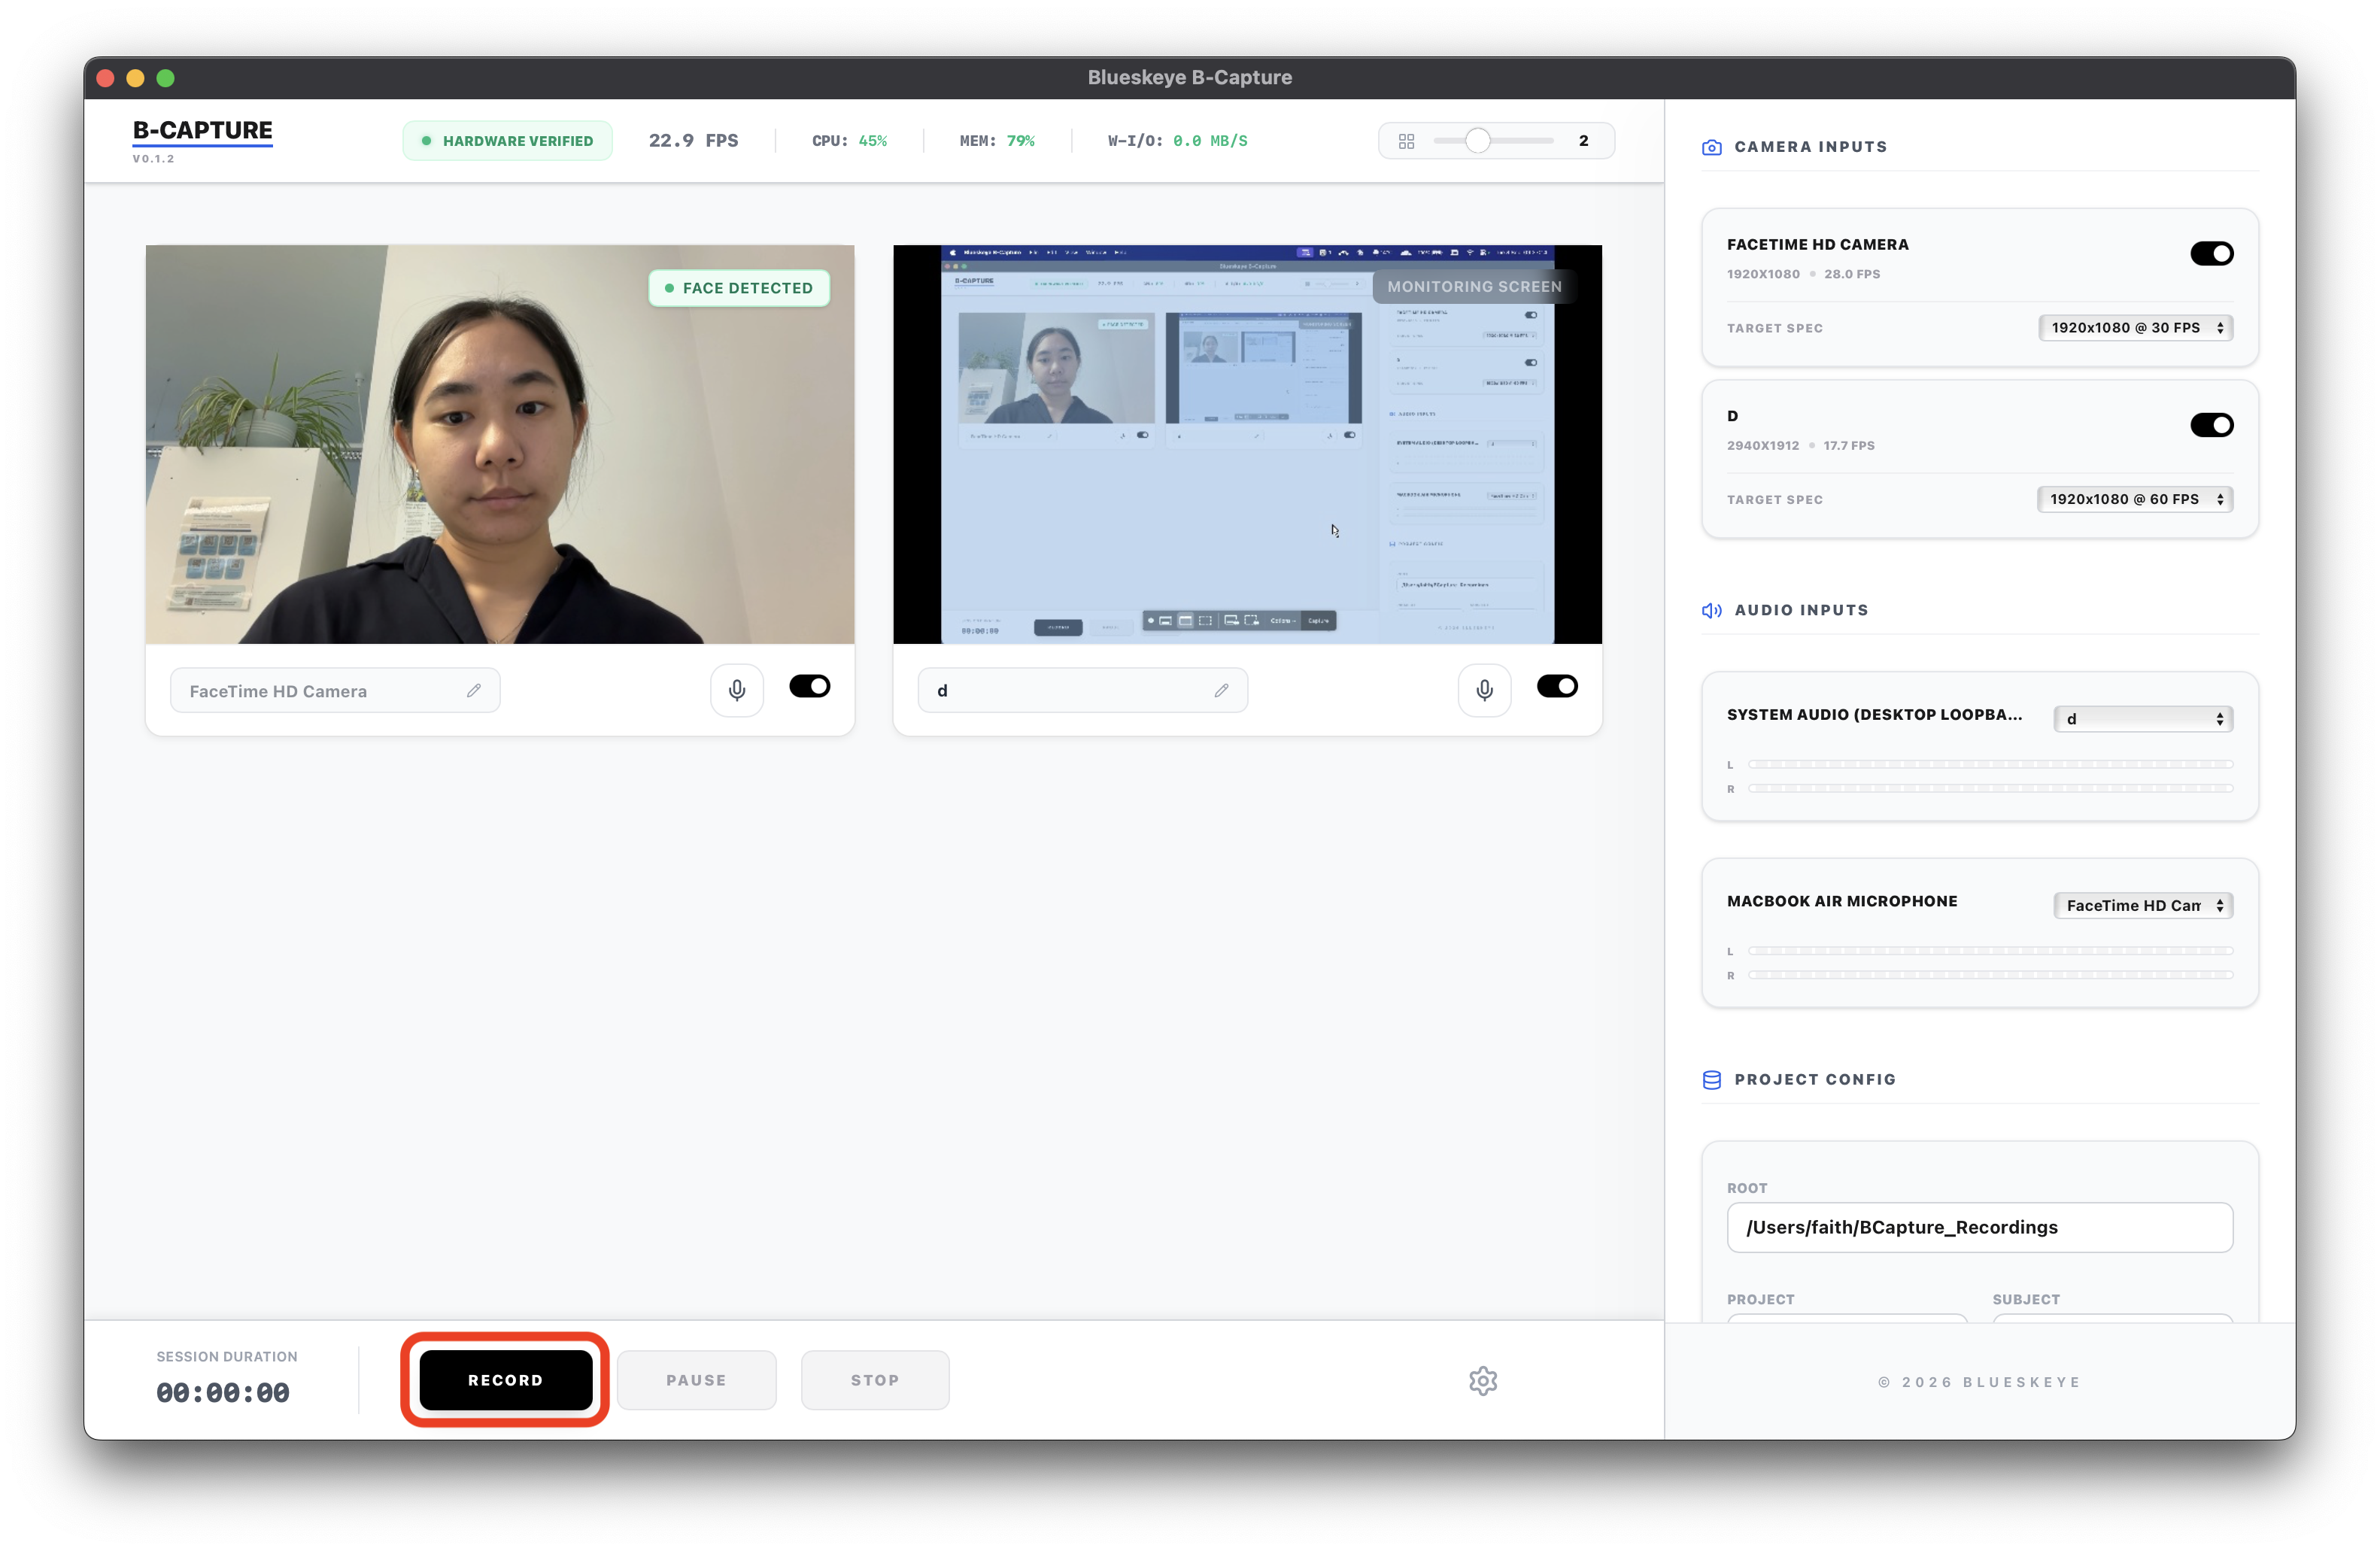Click the settings gear icon

tap(1482, 1380)
